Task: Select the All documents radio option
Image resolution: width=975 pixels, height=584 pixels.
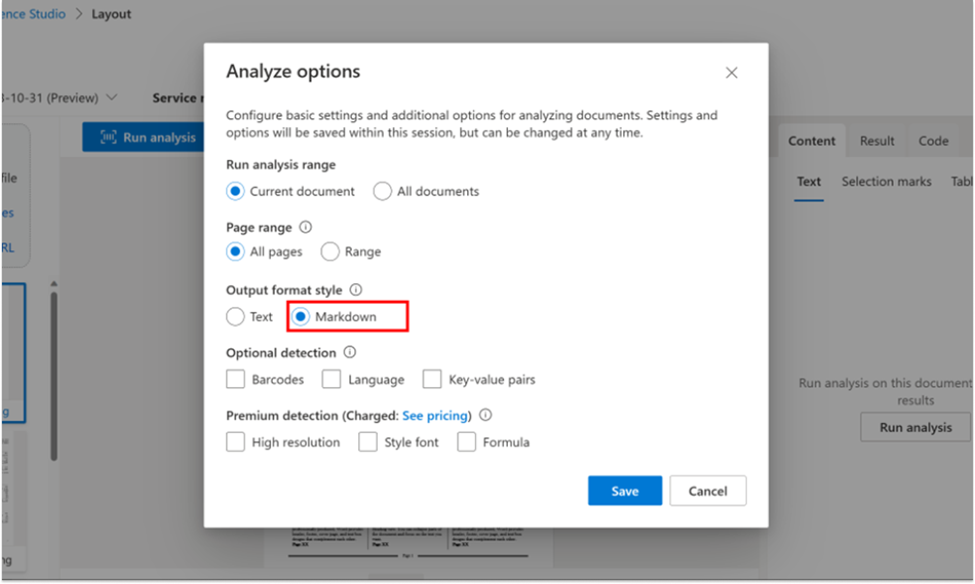Action: pos(382,191)
